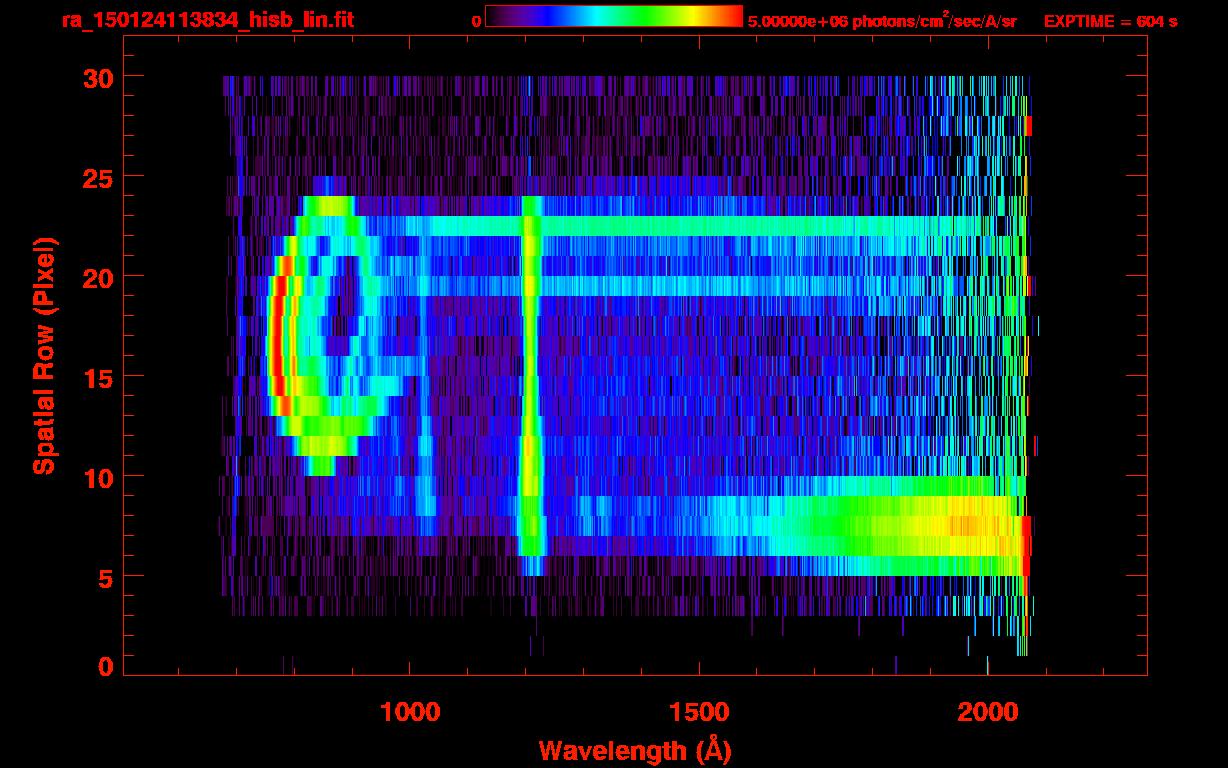Click the y-axis tick label 15
This screenshot has height=768, width=1228.
(96, 377)
